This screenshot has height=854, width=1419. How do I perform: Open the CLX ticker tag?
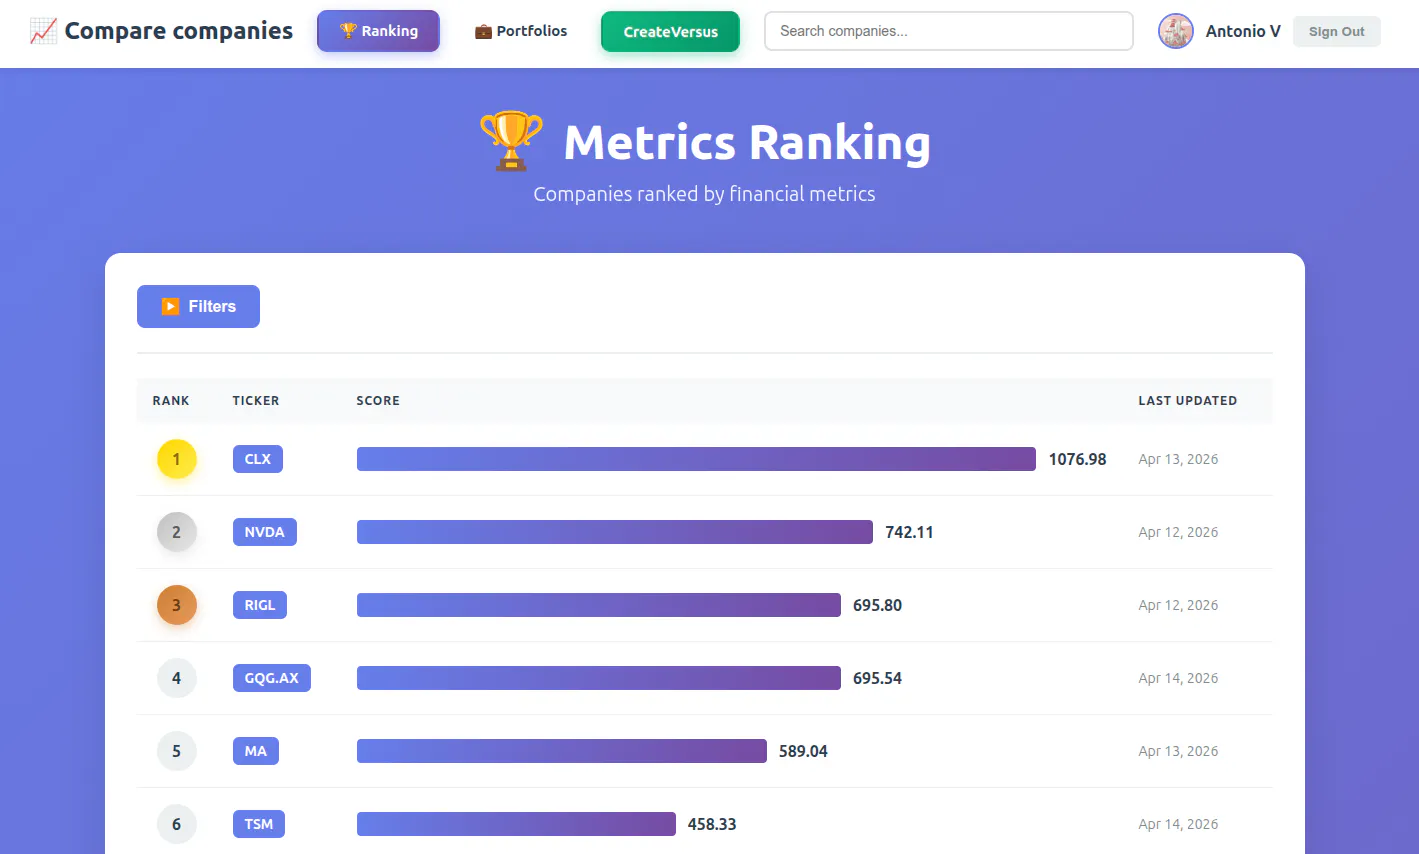click(x=258, y=459)
